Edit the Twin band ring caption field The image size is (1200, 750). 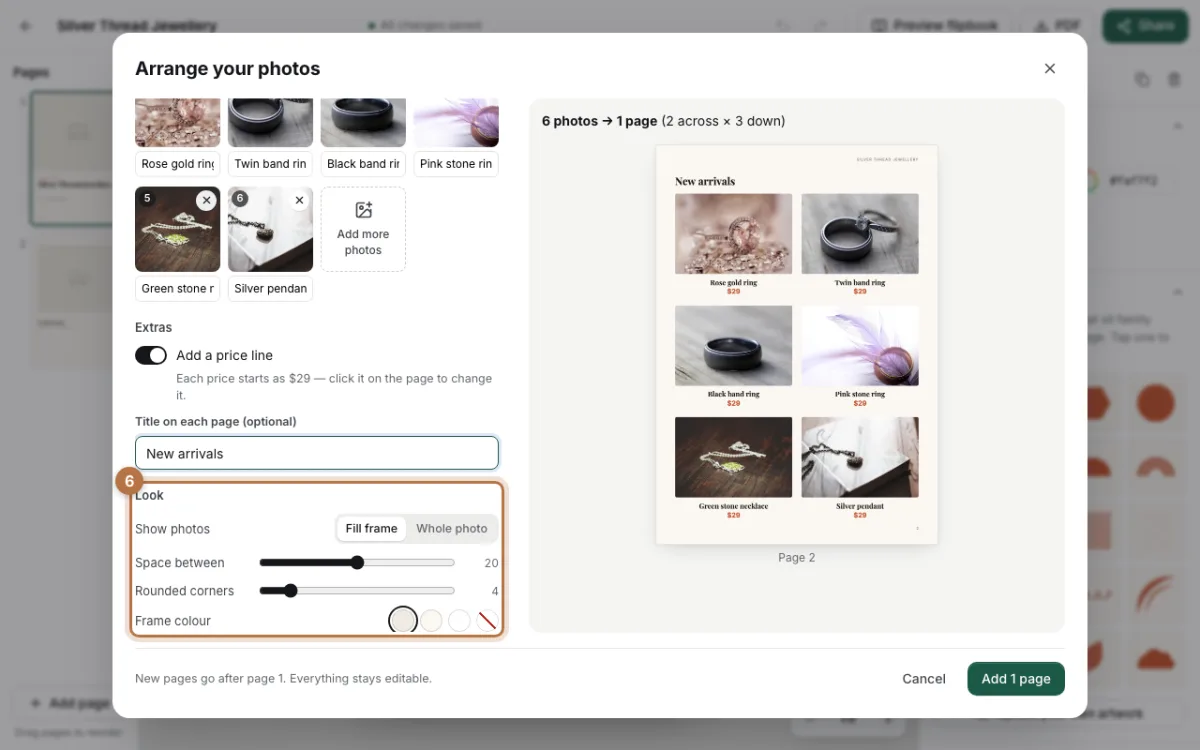pyautogui.click(x=270, y=164)
